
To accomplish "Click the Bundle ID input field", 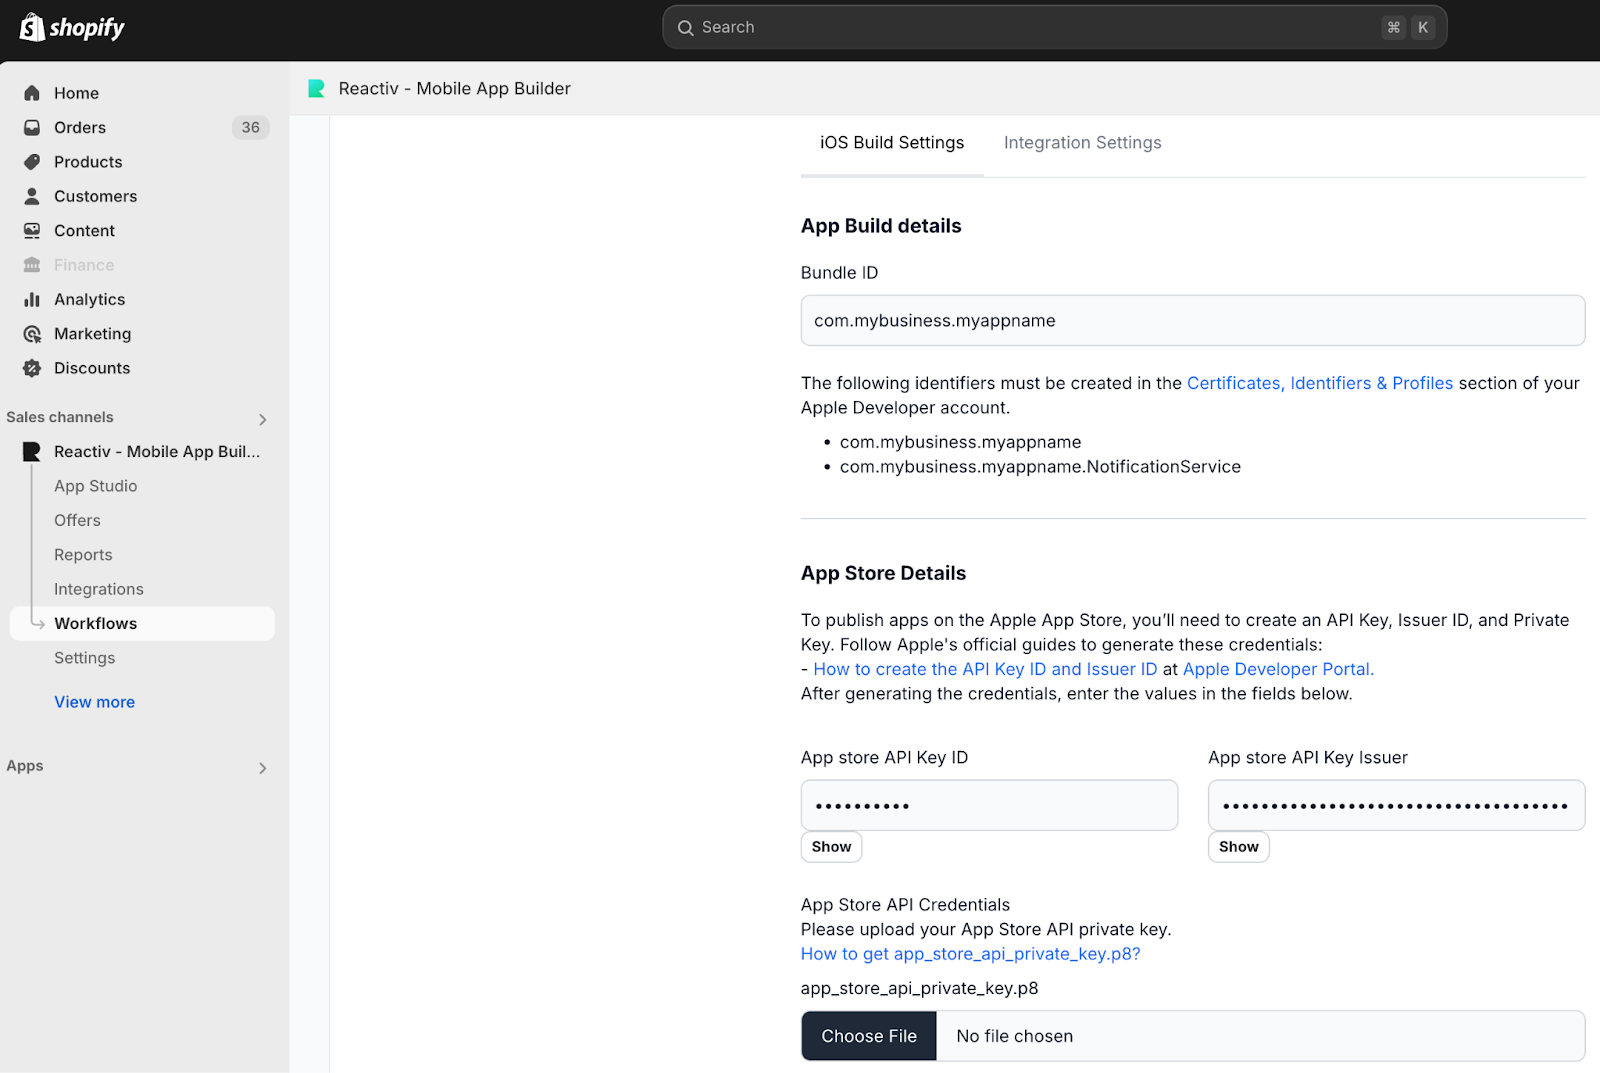I will [1192, 321].
